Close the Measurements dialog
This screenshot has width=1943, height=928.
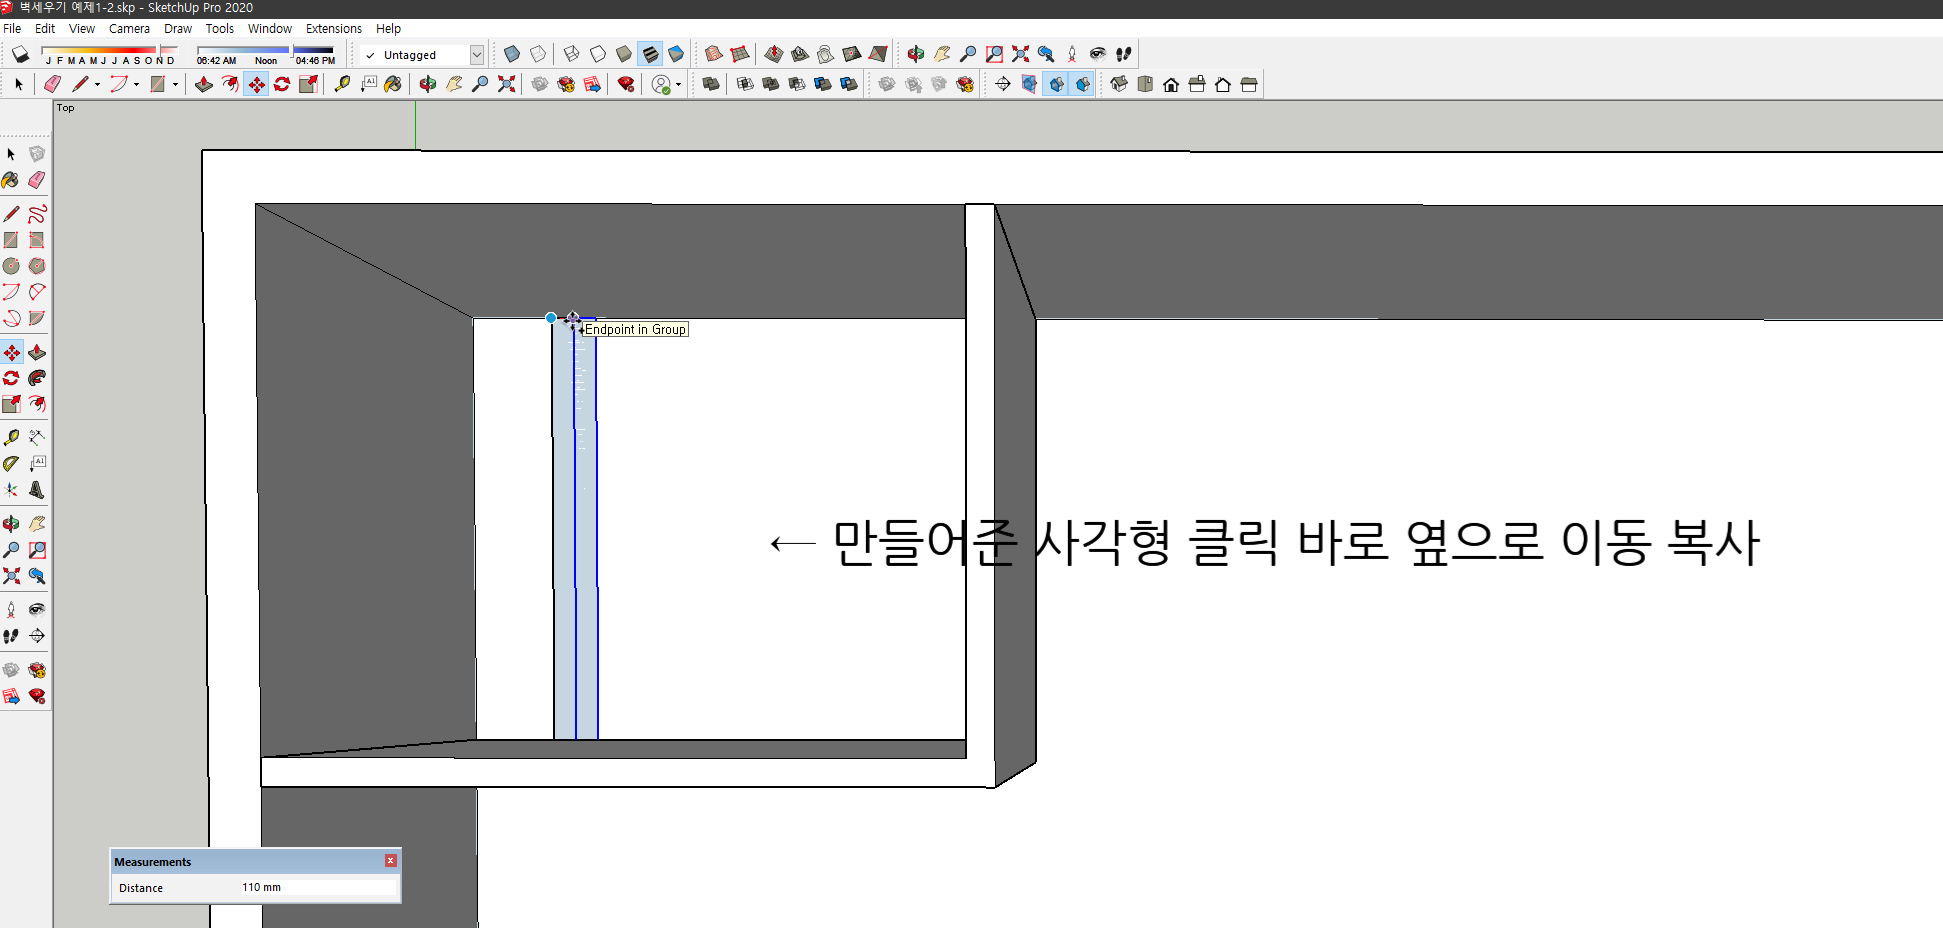(x=390, y=860)
